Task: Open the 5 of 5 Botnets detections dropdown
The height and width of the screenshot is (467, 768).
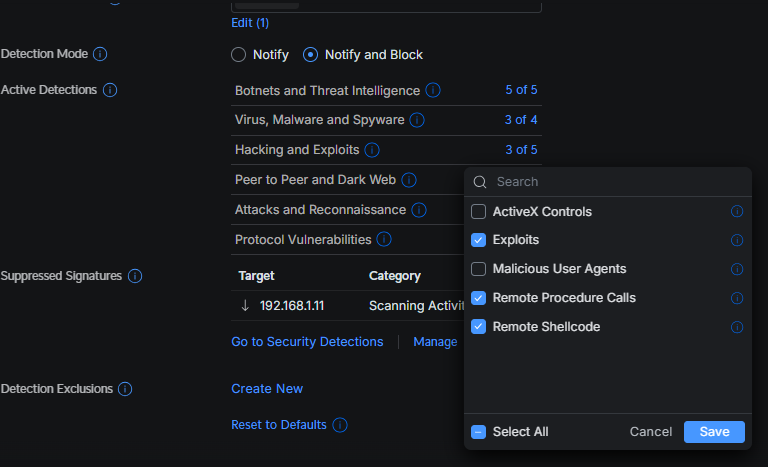Action: (521, 90)
